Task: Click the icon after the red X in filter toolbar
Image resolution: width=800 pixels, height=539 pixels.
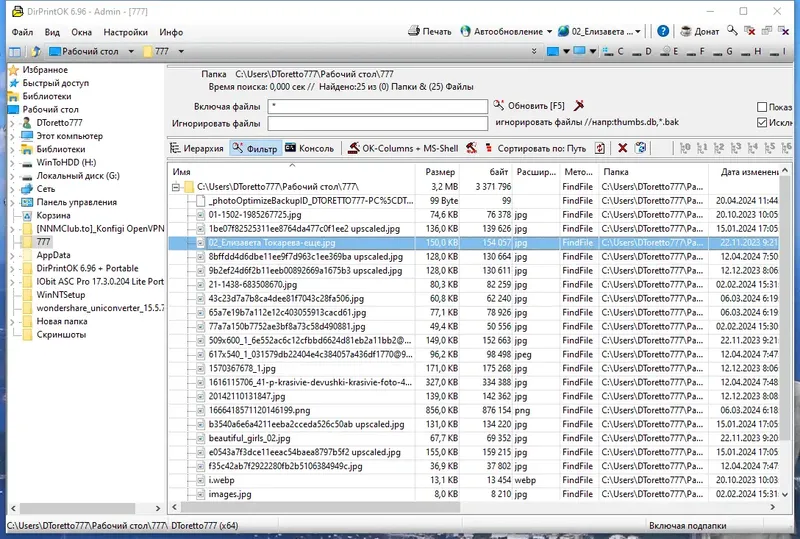Action: tap(640, 148)
